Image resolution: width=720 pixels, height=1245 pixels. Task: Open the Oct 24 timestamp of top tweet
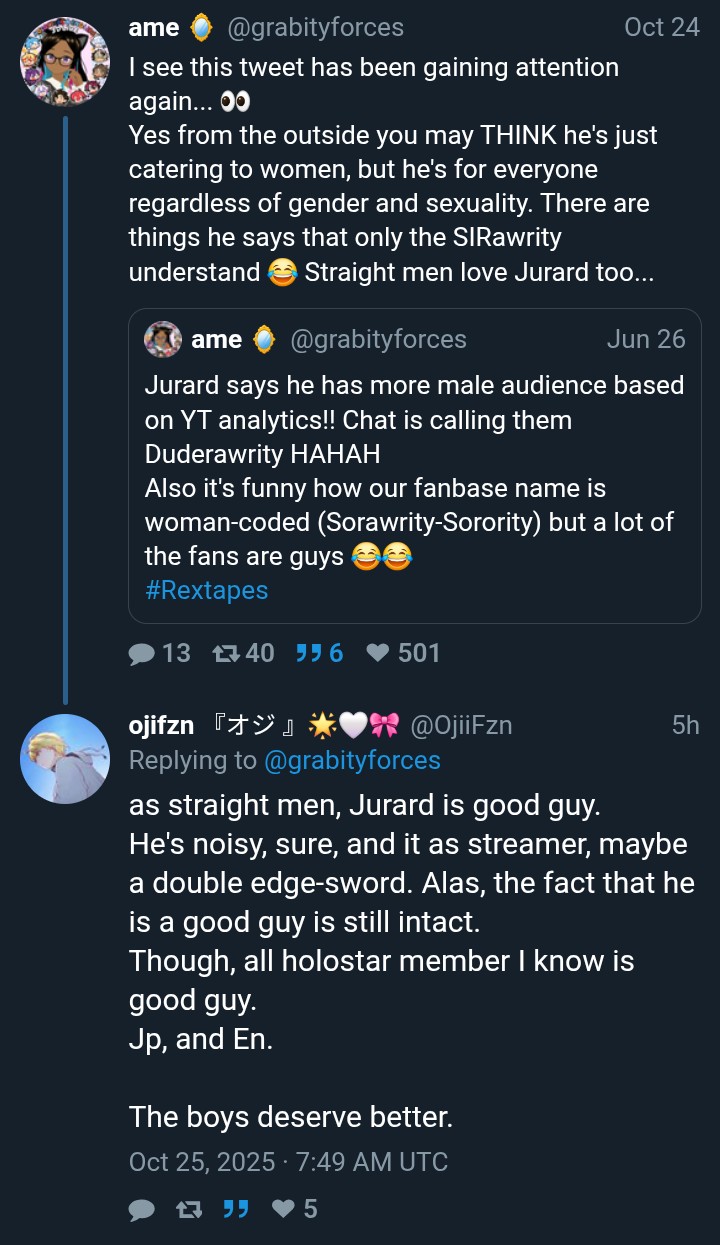tap(662, 27)
